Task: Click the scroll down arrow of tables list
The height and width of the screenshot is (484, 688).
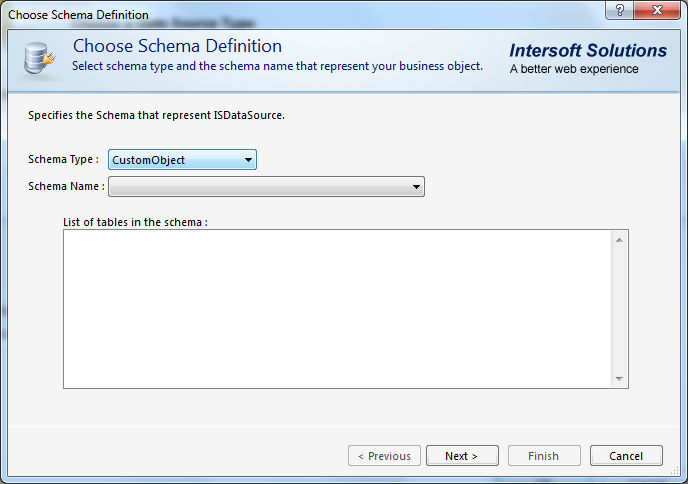Action: point(620,378)
